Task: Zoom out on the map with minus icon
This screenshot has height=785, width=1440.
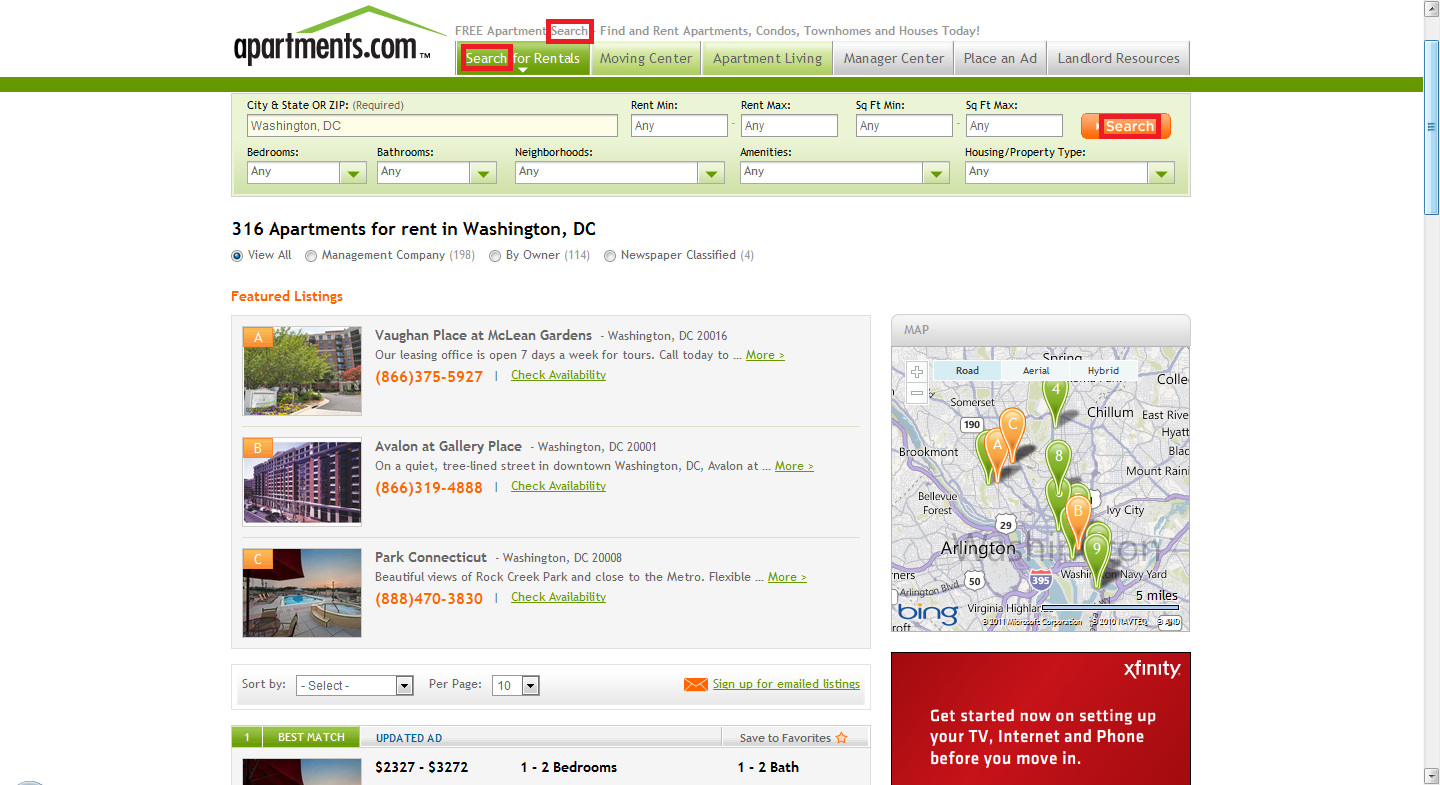Action: (x=917, y=394)
